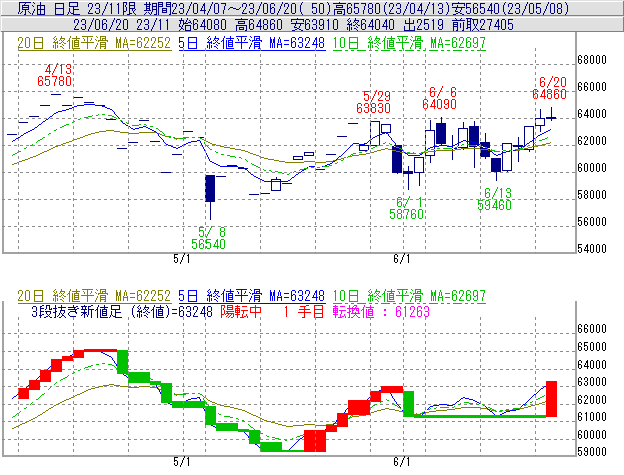Click the lower chart's 10日 終値平滑 MA=62697 legend
This screenshot has width=624, height=475.
[409, 296]
